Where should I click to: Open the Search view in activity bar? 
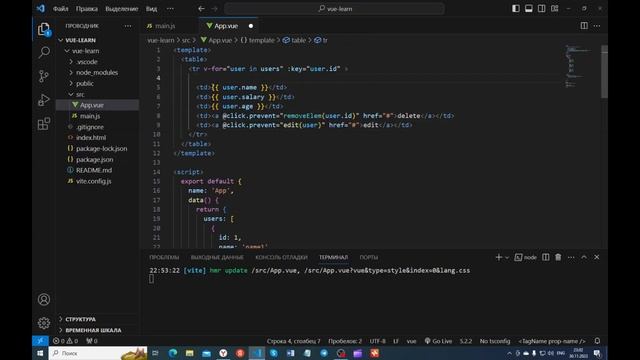point(44,52)
